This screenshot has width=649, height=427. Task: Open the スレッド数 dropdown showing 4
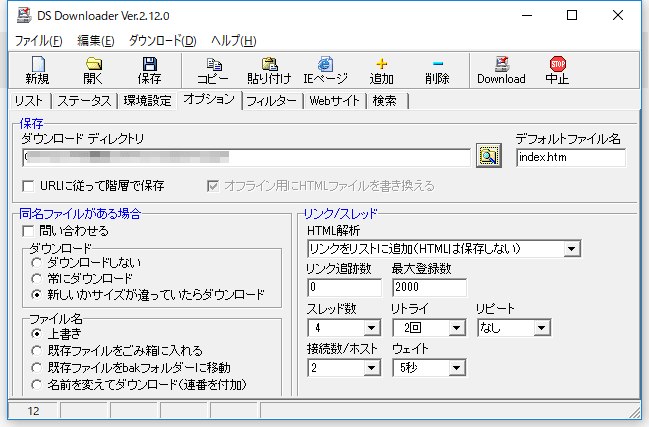click(x=372, y=328)
